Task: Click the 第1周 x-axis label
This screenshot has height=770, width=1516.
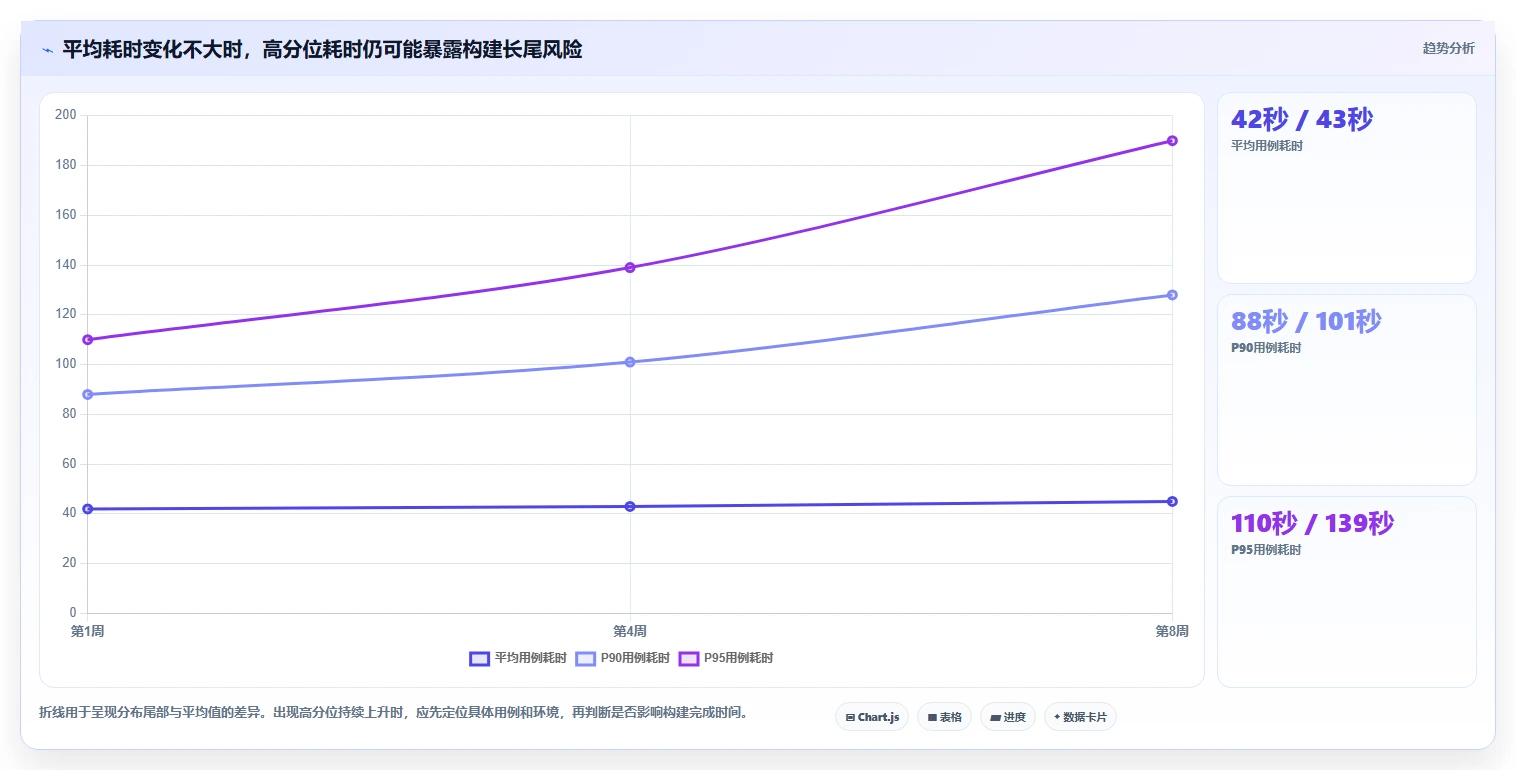Action: click(x=87, y=631)
